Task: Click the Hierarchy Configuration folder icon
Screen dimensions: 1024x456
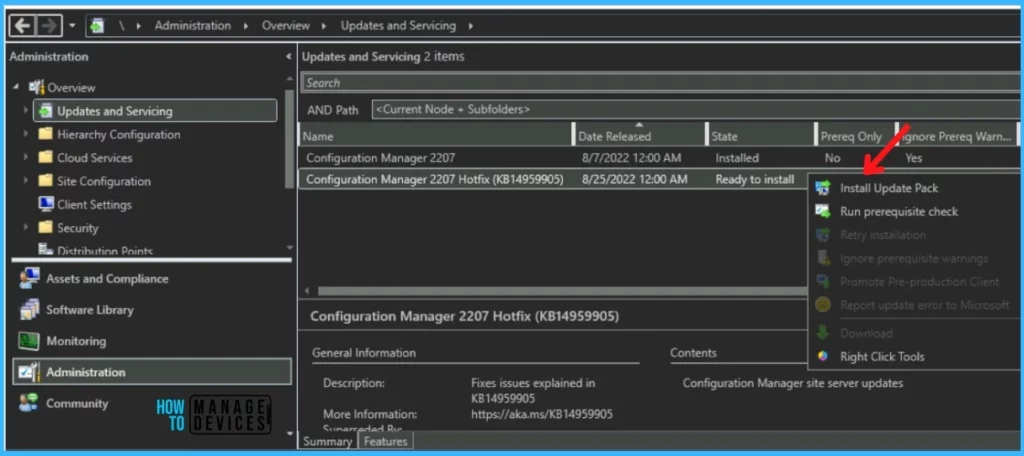Action: pos(45,134)
